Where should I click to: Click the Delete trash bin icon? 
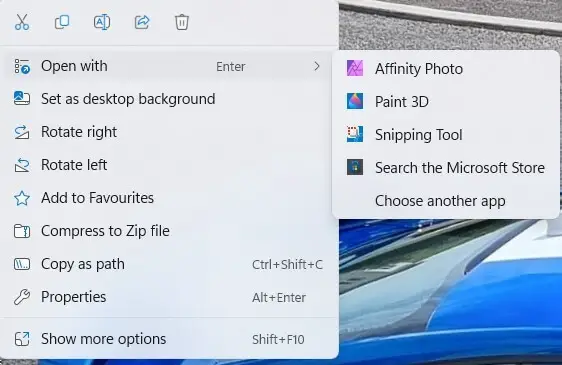click(x=182, y=22)
